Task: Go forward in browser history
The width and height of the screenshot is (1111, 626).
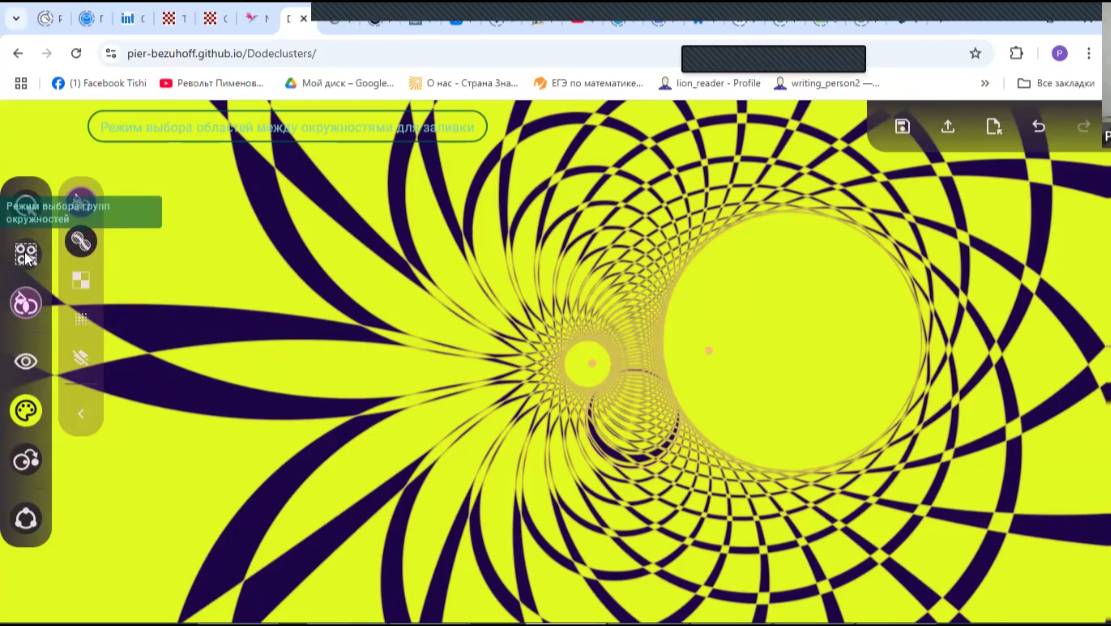Action: [47, 53]
